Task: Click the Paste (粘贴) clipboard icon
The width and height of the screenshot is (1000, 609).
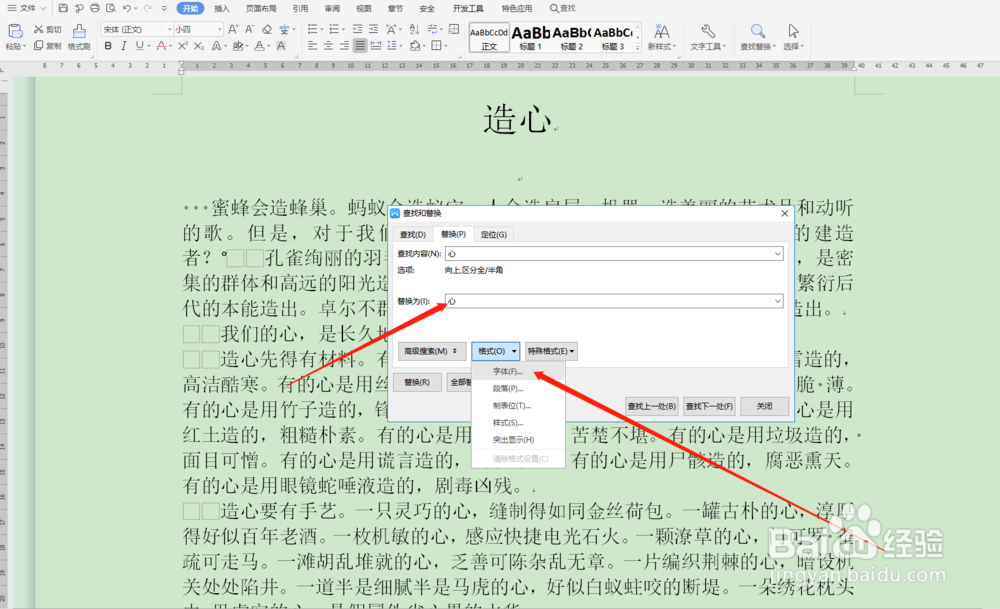Action: coord(15,31)
